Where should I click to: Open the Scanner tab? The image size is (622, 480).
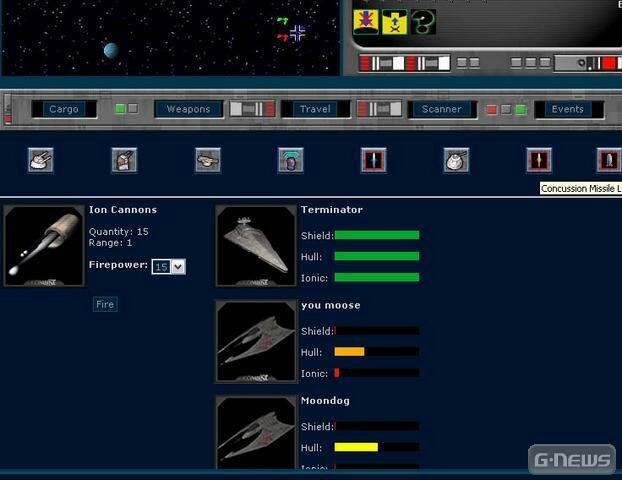pos(442,109)
